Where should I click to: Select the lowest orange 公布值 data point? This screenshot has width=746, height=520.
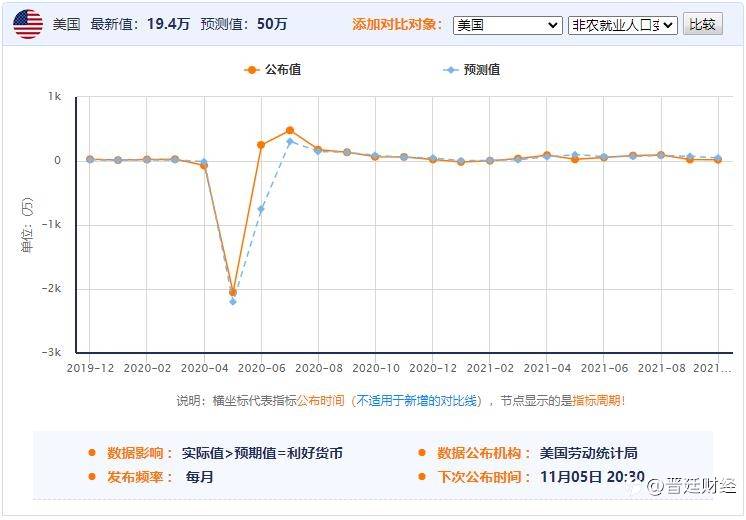(233, 292)
